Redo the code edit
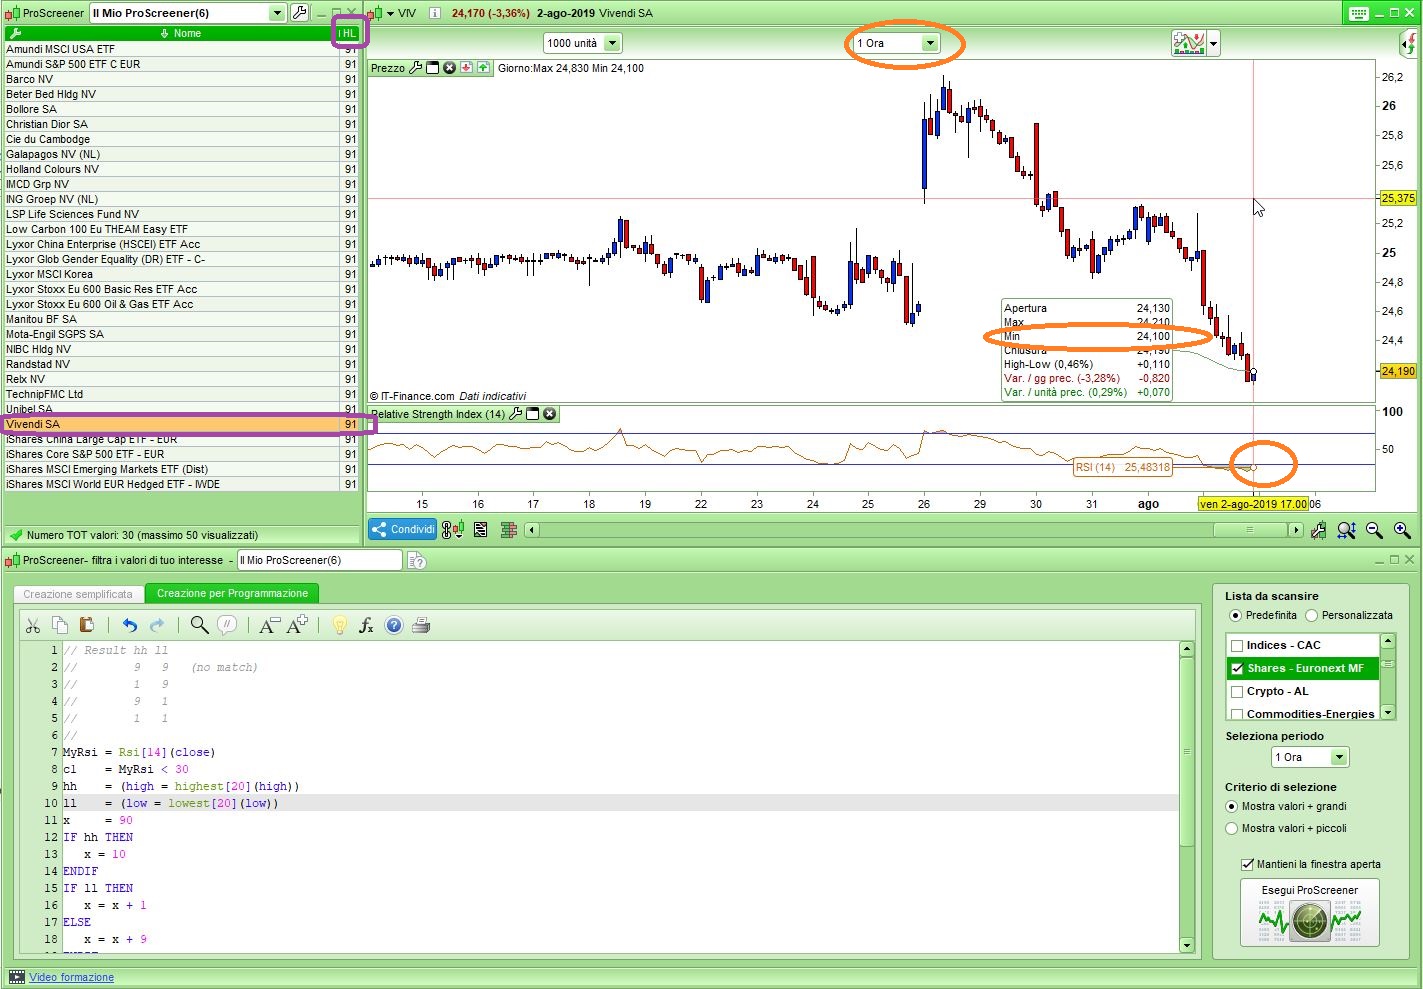The image size is (1423, 989). [x=157, y=626]
